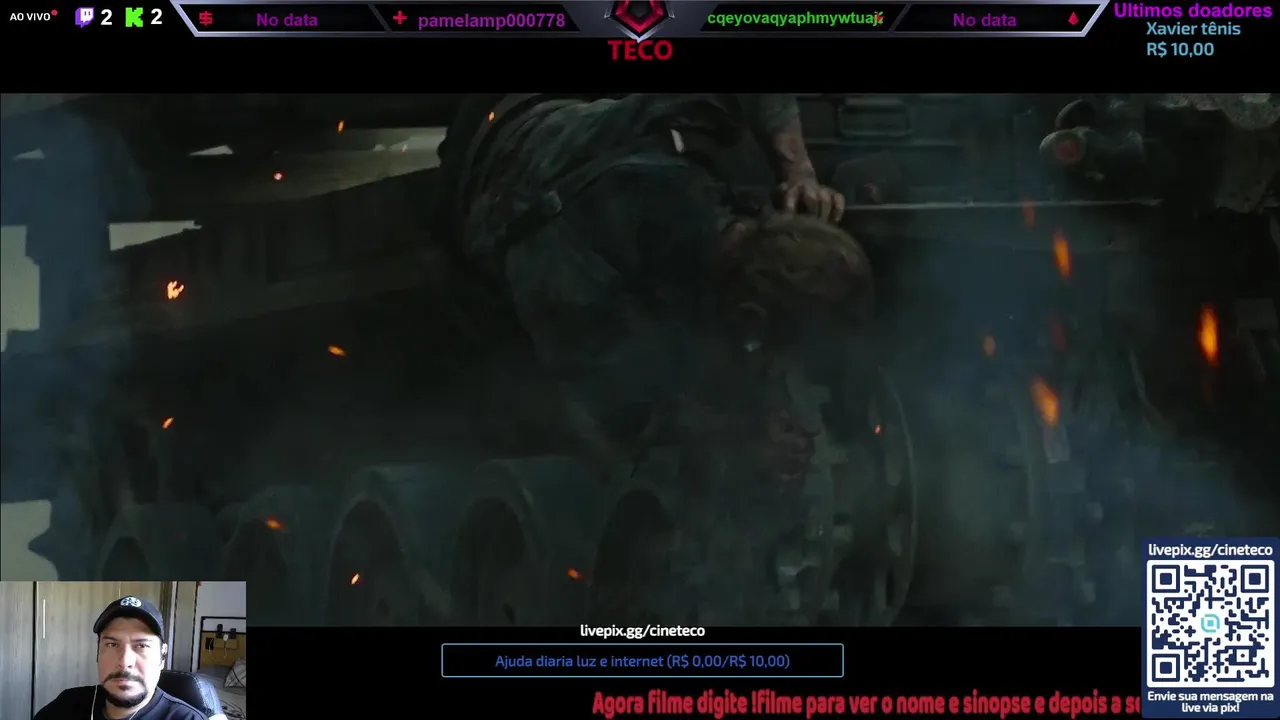Image resolution: width=1280 pixels, height=720 pixels.
Task: Click the red scrolling Agora filme ticker text
Action: point(866,704)
